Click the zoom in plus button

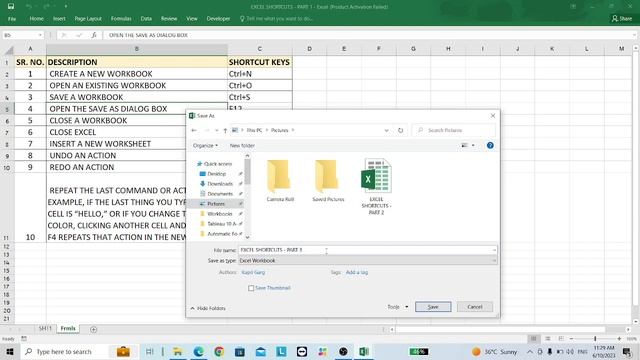click(619, 339)
